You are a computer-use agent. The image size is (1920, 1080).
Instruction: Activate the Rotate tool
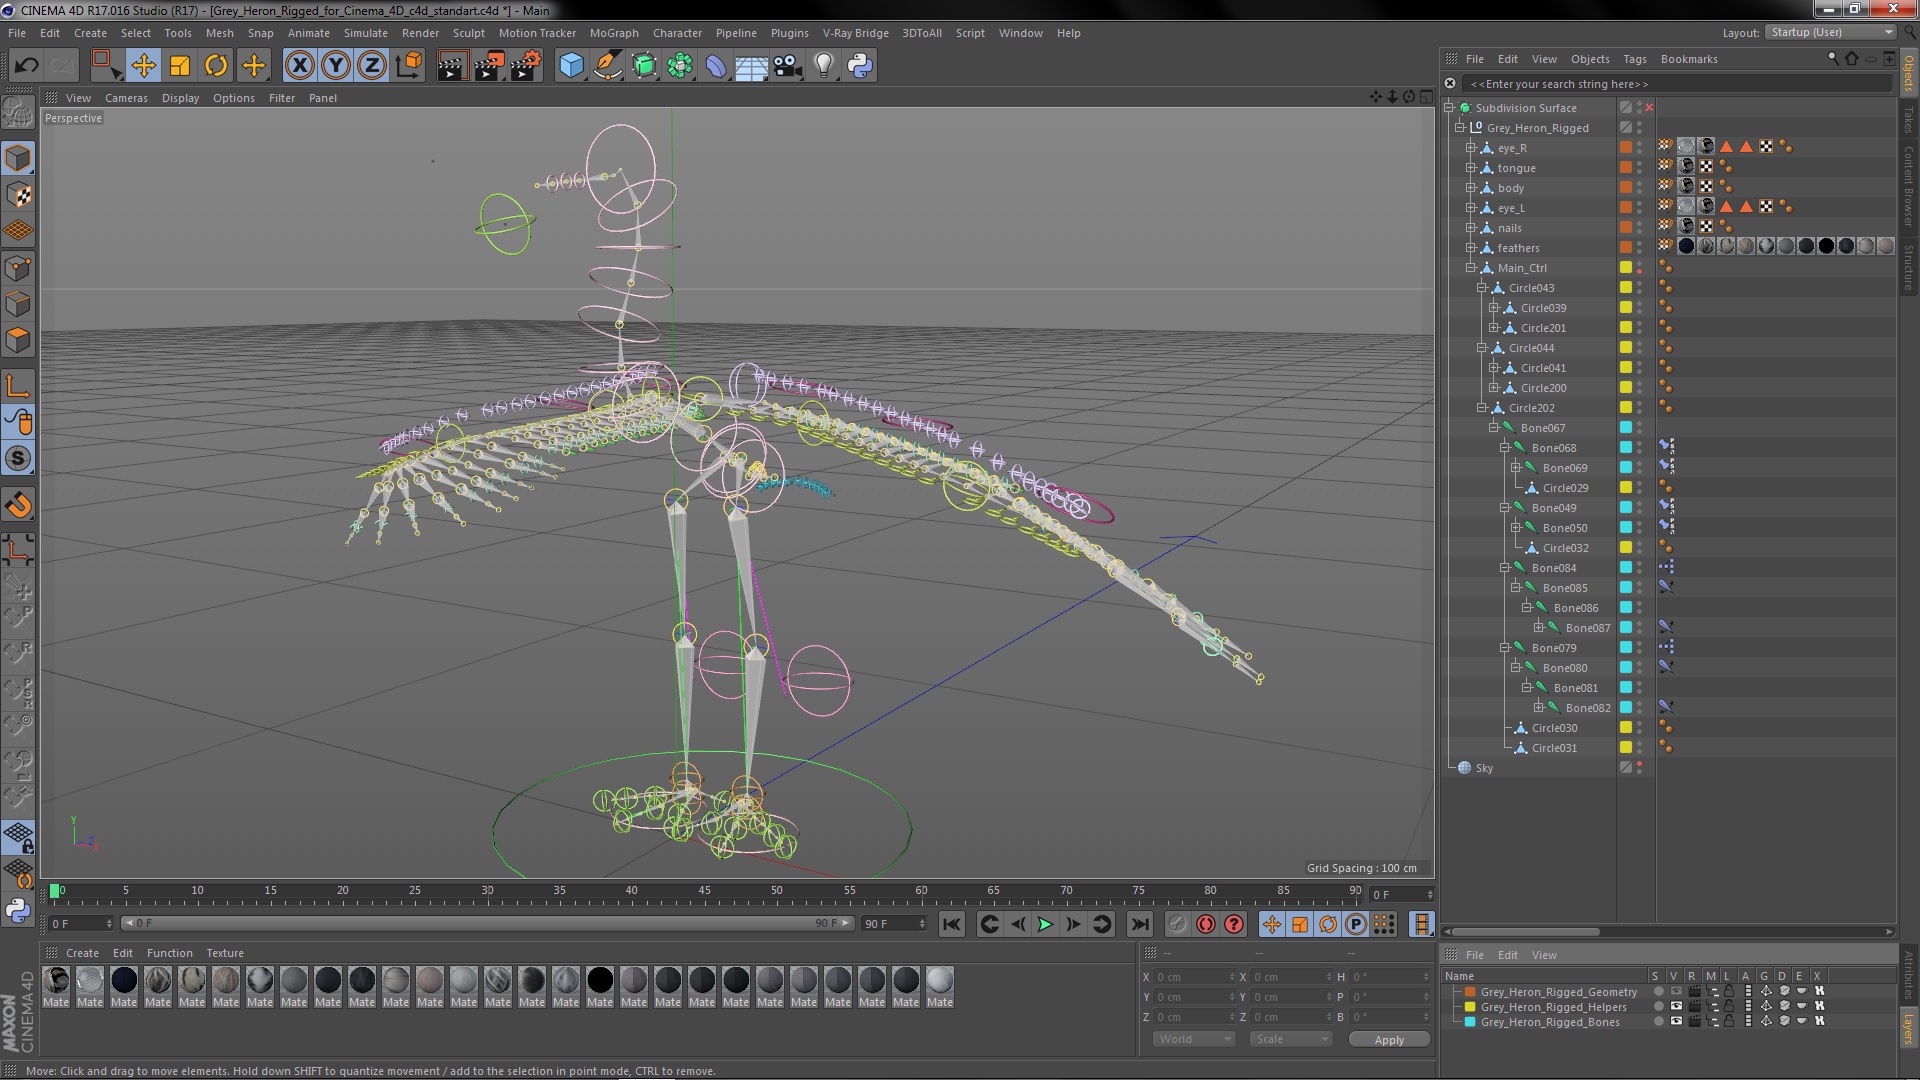point(216,66)
